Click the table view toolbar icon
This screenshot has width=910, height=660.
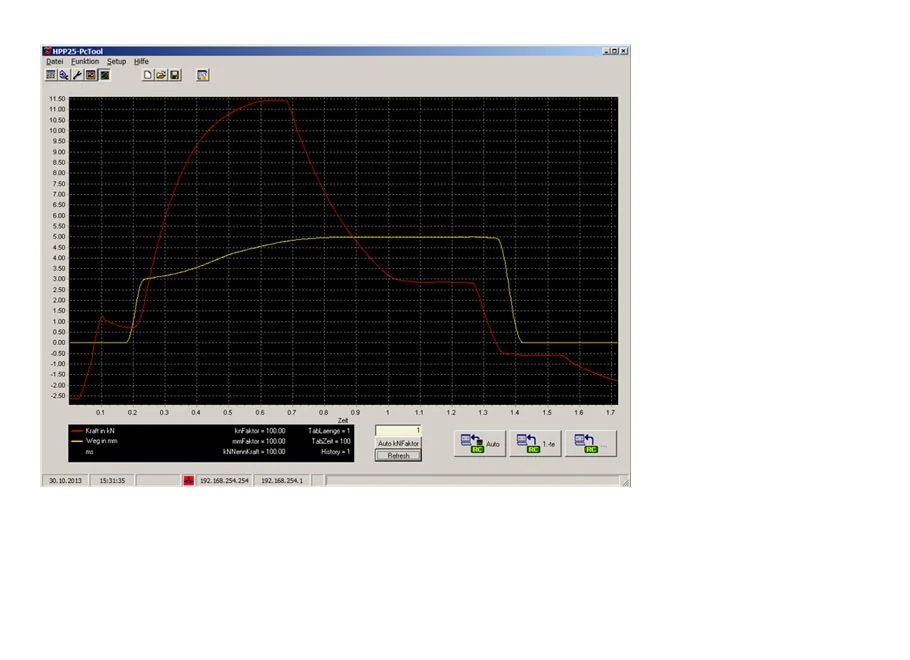click(x=50, y=75)
